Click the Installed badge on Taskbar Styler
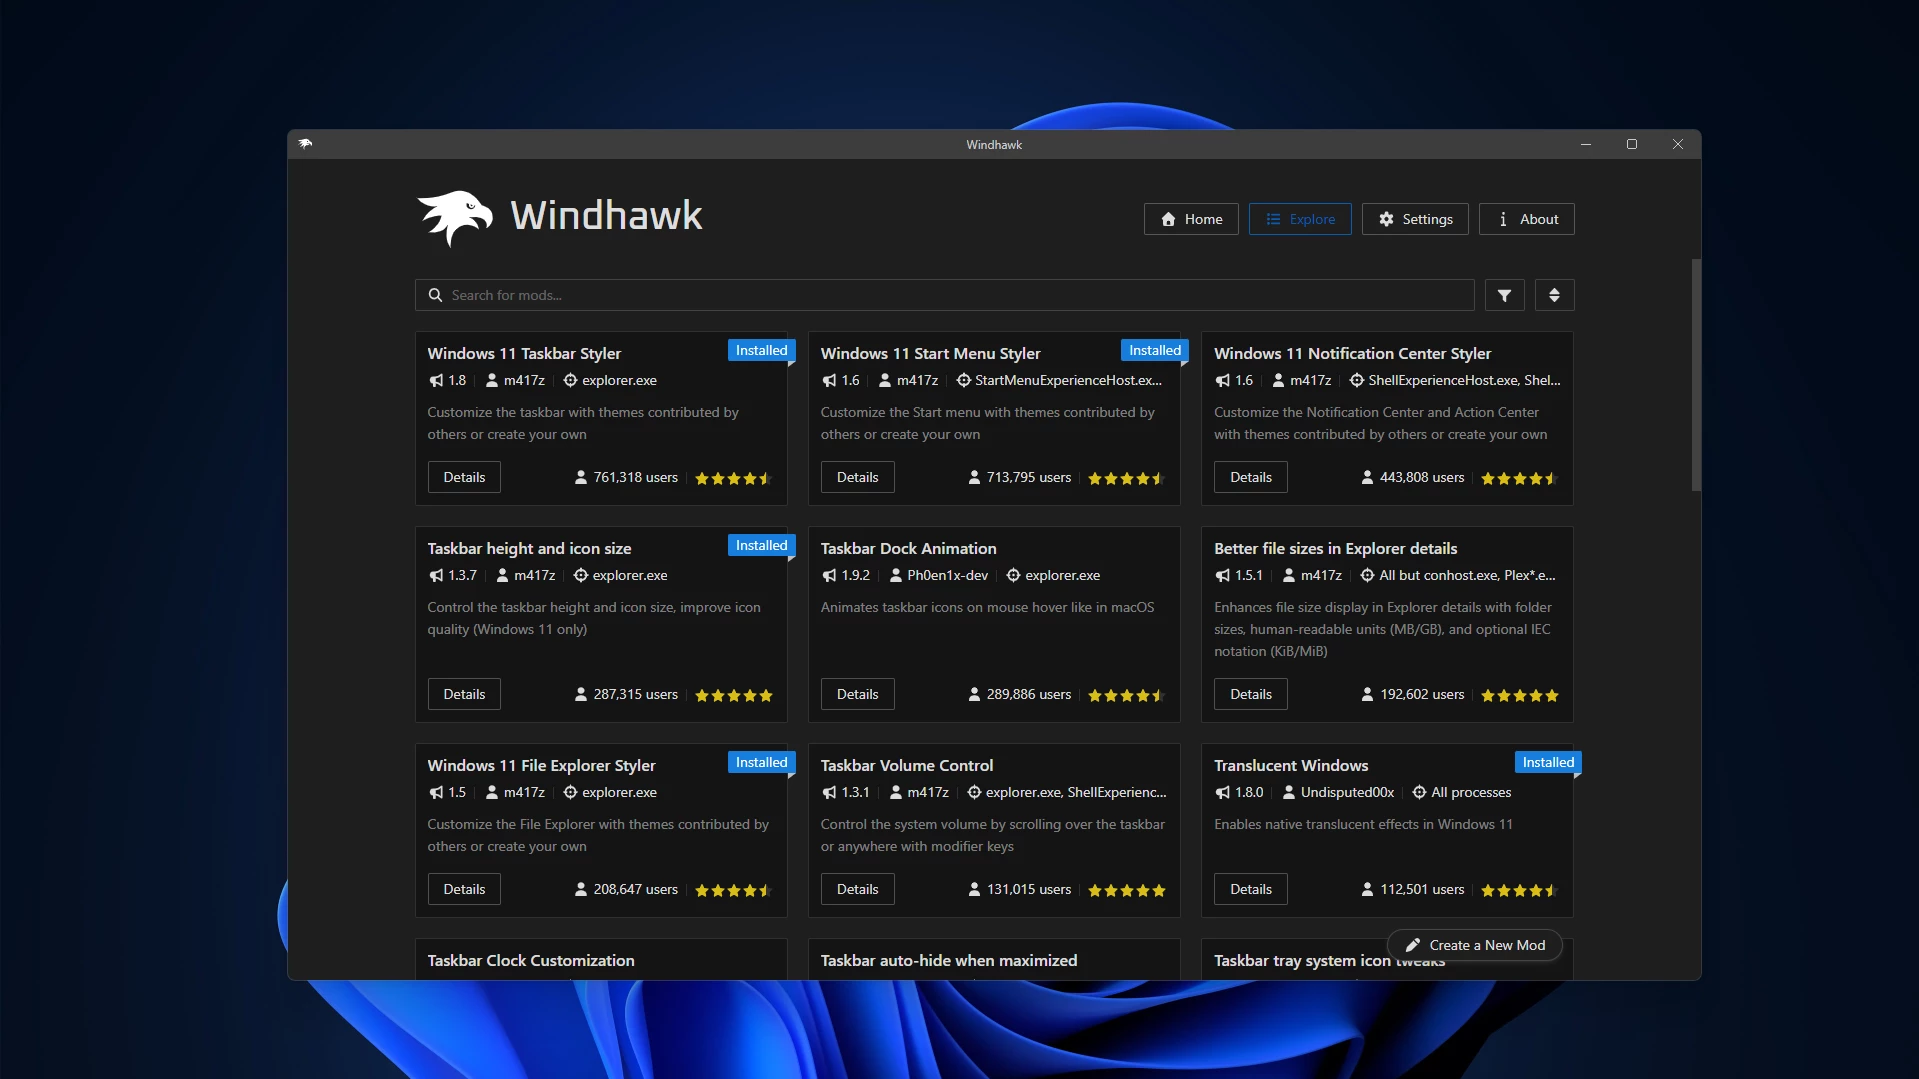Viewport: 1919px width, 1079px height. [x=761, y=350]
